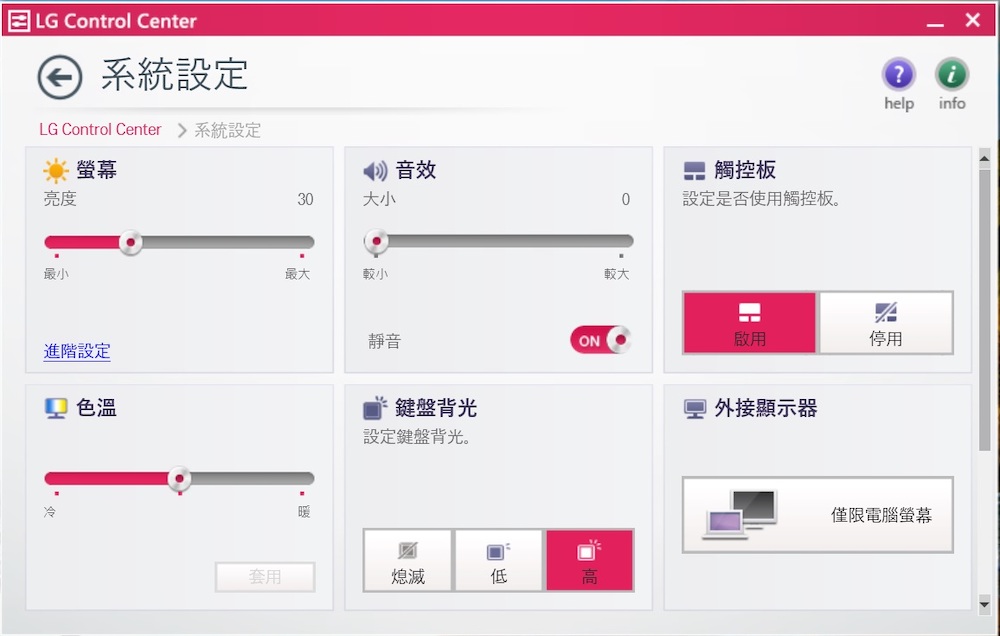Go back with the circular arrow button
The image size is (1000, 636).
point(60,77)
